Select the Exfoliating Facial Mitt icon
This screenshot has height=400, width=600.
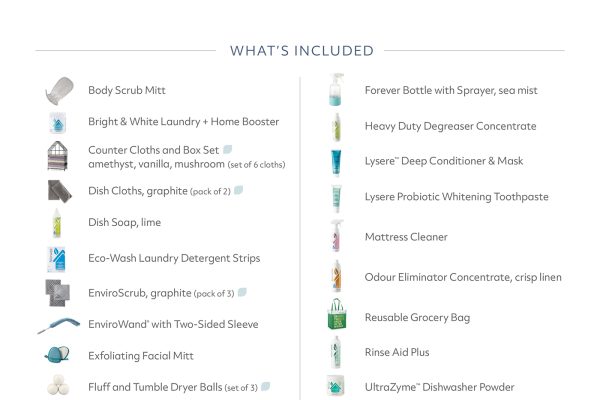coord(57,355)
